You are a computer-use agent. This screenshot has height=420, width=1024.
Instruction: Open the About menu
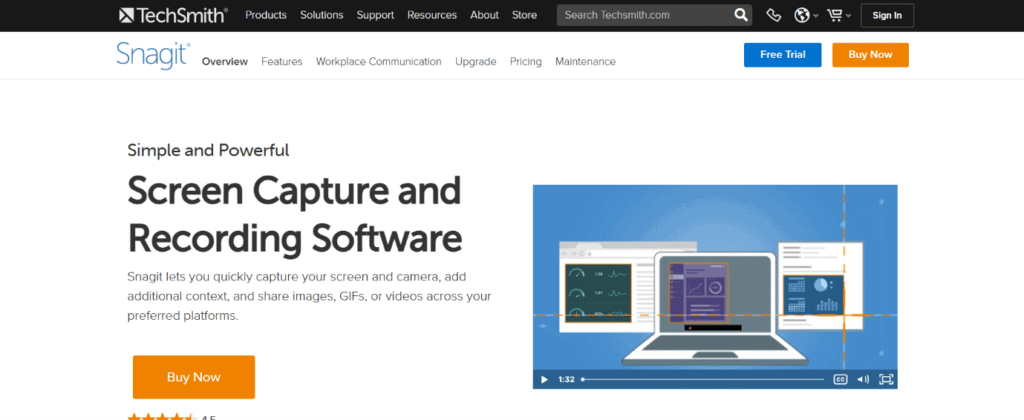point(485,15)
